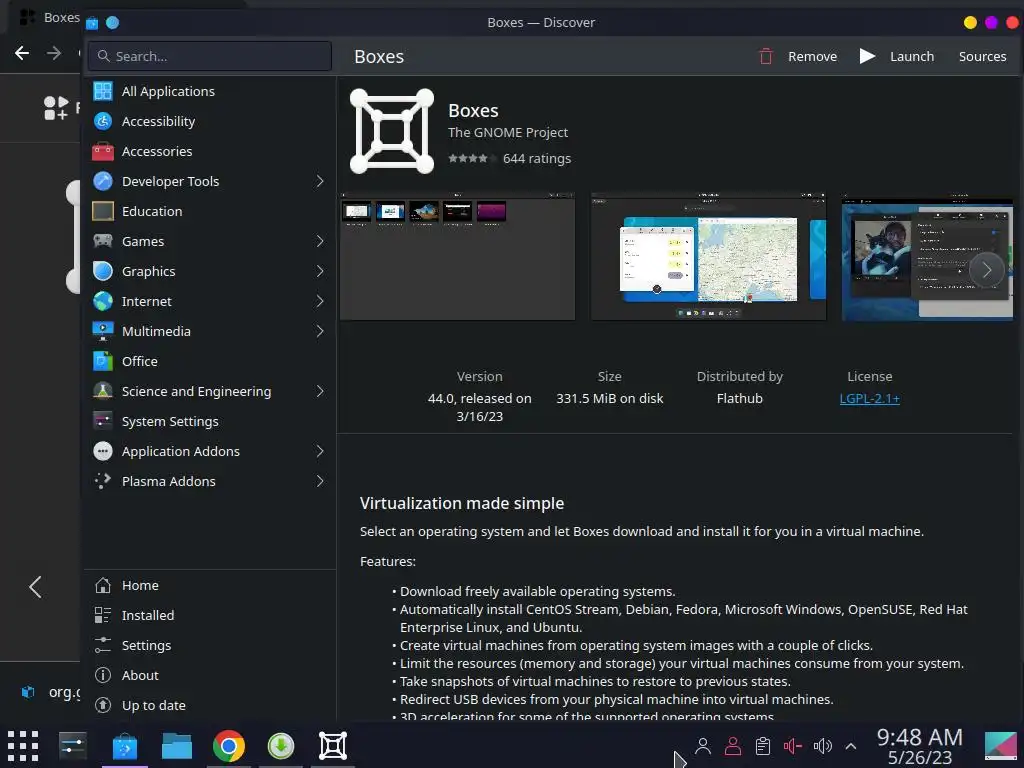The image size is (1024, 768).
Task: Show next screenshot with round arrow
Action: [x=986, y=270]
